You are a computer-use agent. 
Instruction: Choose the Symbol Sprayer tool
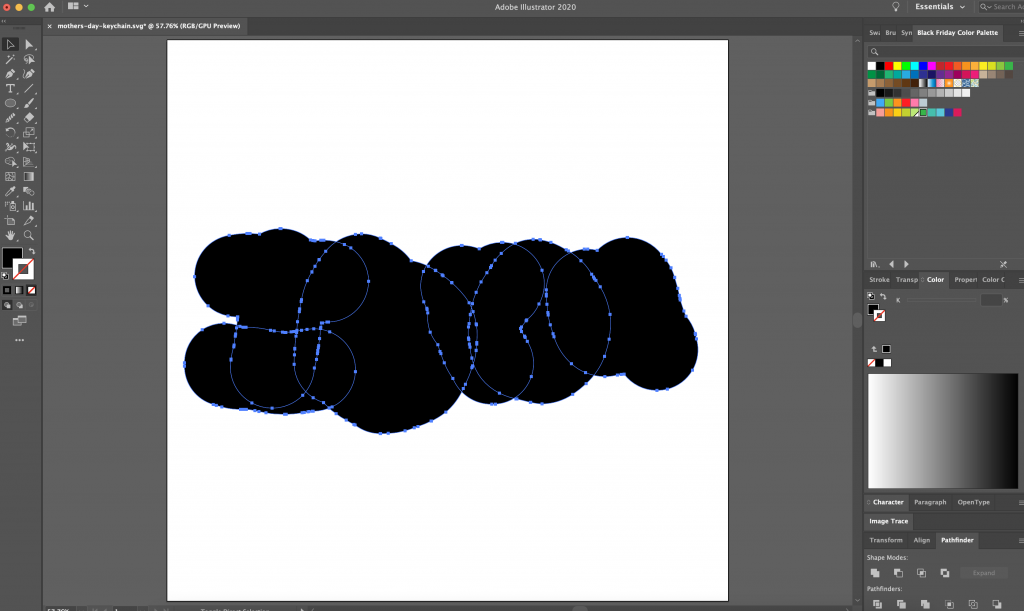pyautogui.click(x=10, y=206)
